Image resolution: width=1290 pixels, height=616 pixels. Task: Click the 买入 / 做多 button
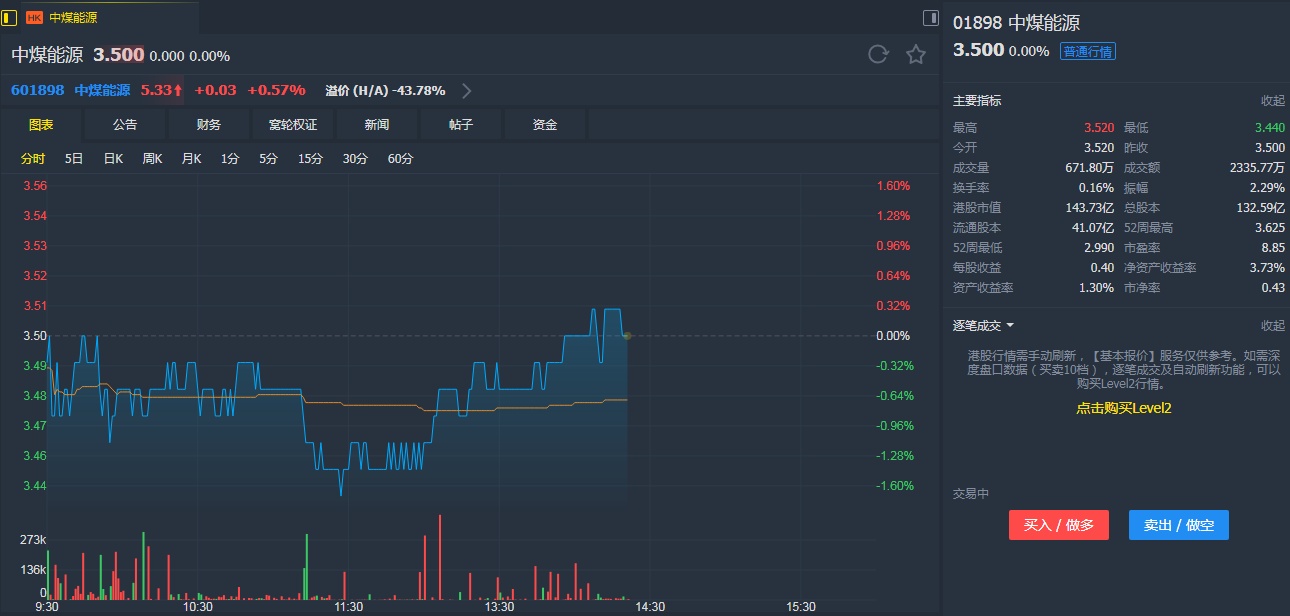coord(1058,525)
